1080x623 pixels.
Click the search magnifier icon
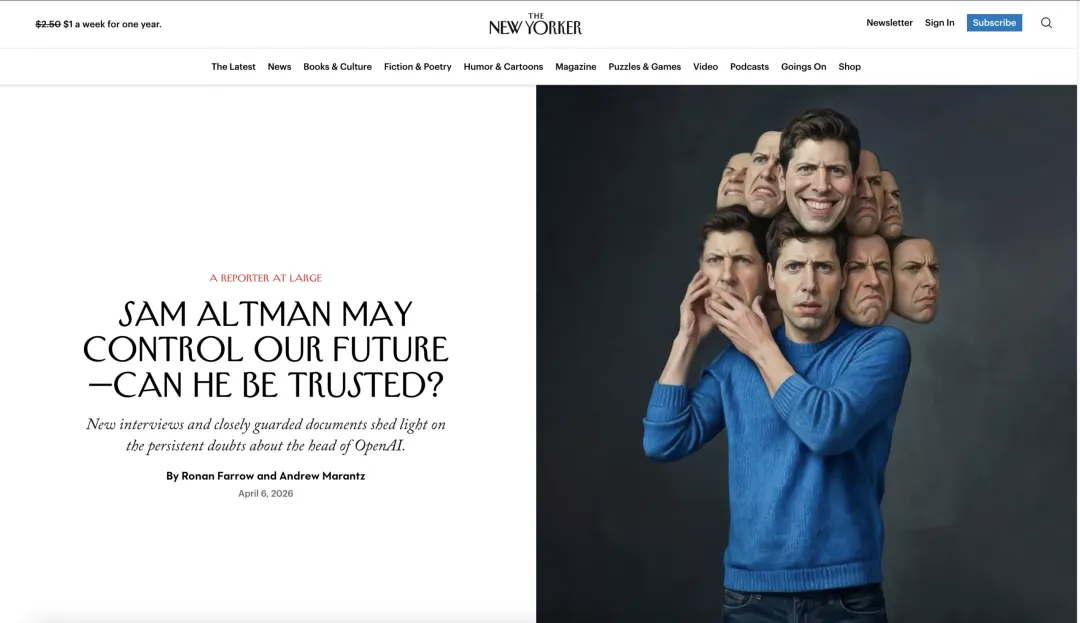tap(1046, 23)
